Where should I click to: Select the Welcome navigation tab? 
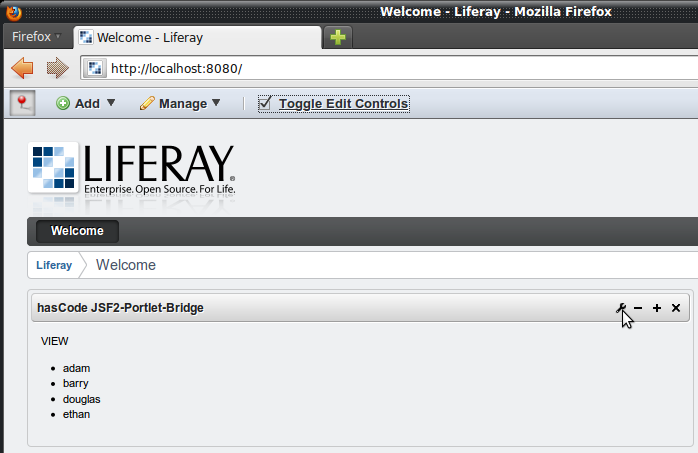[77, 231]
